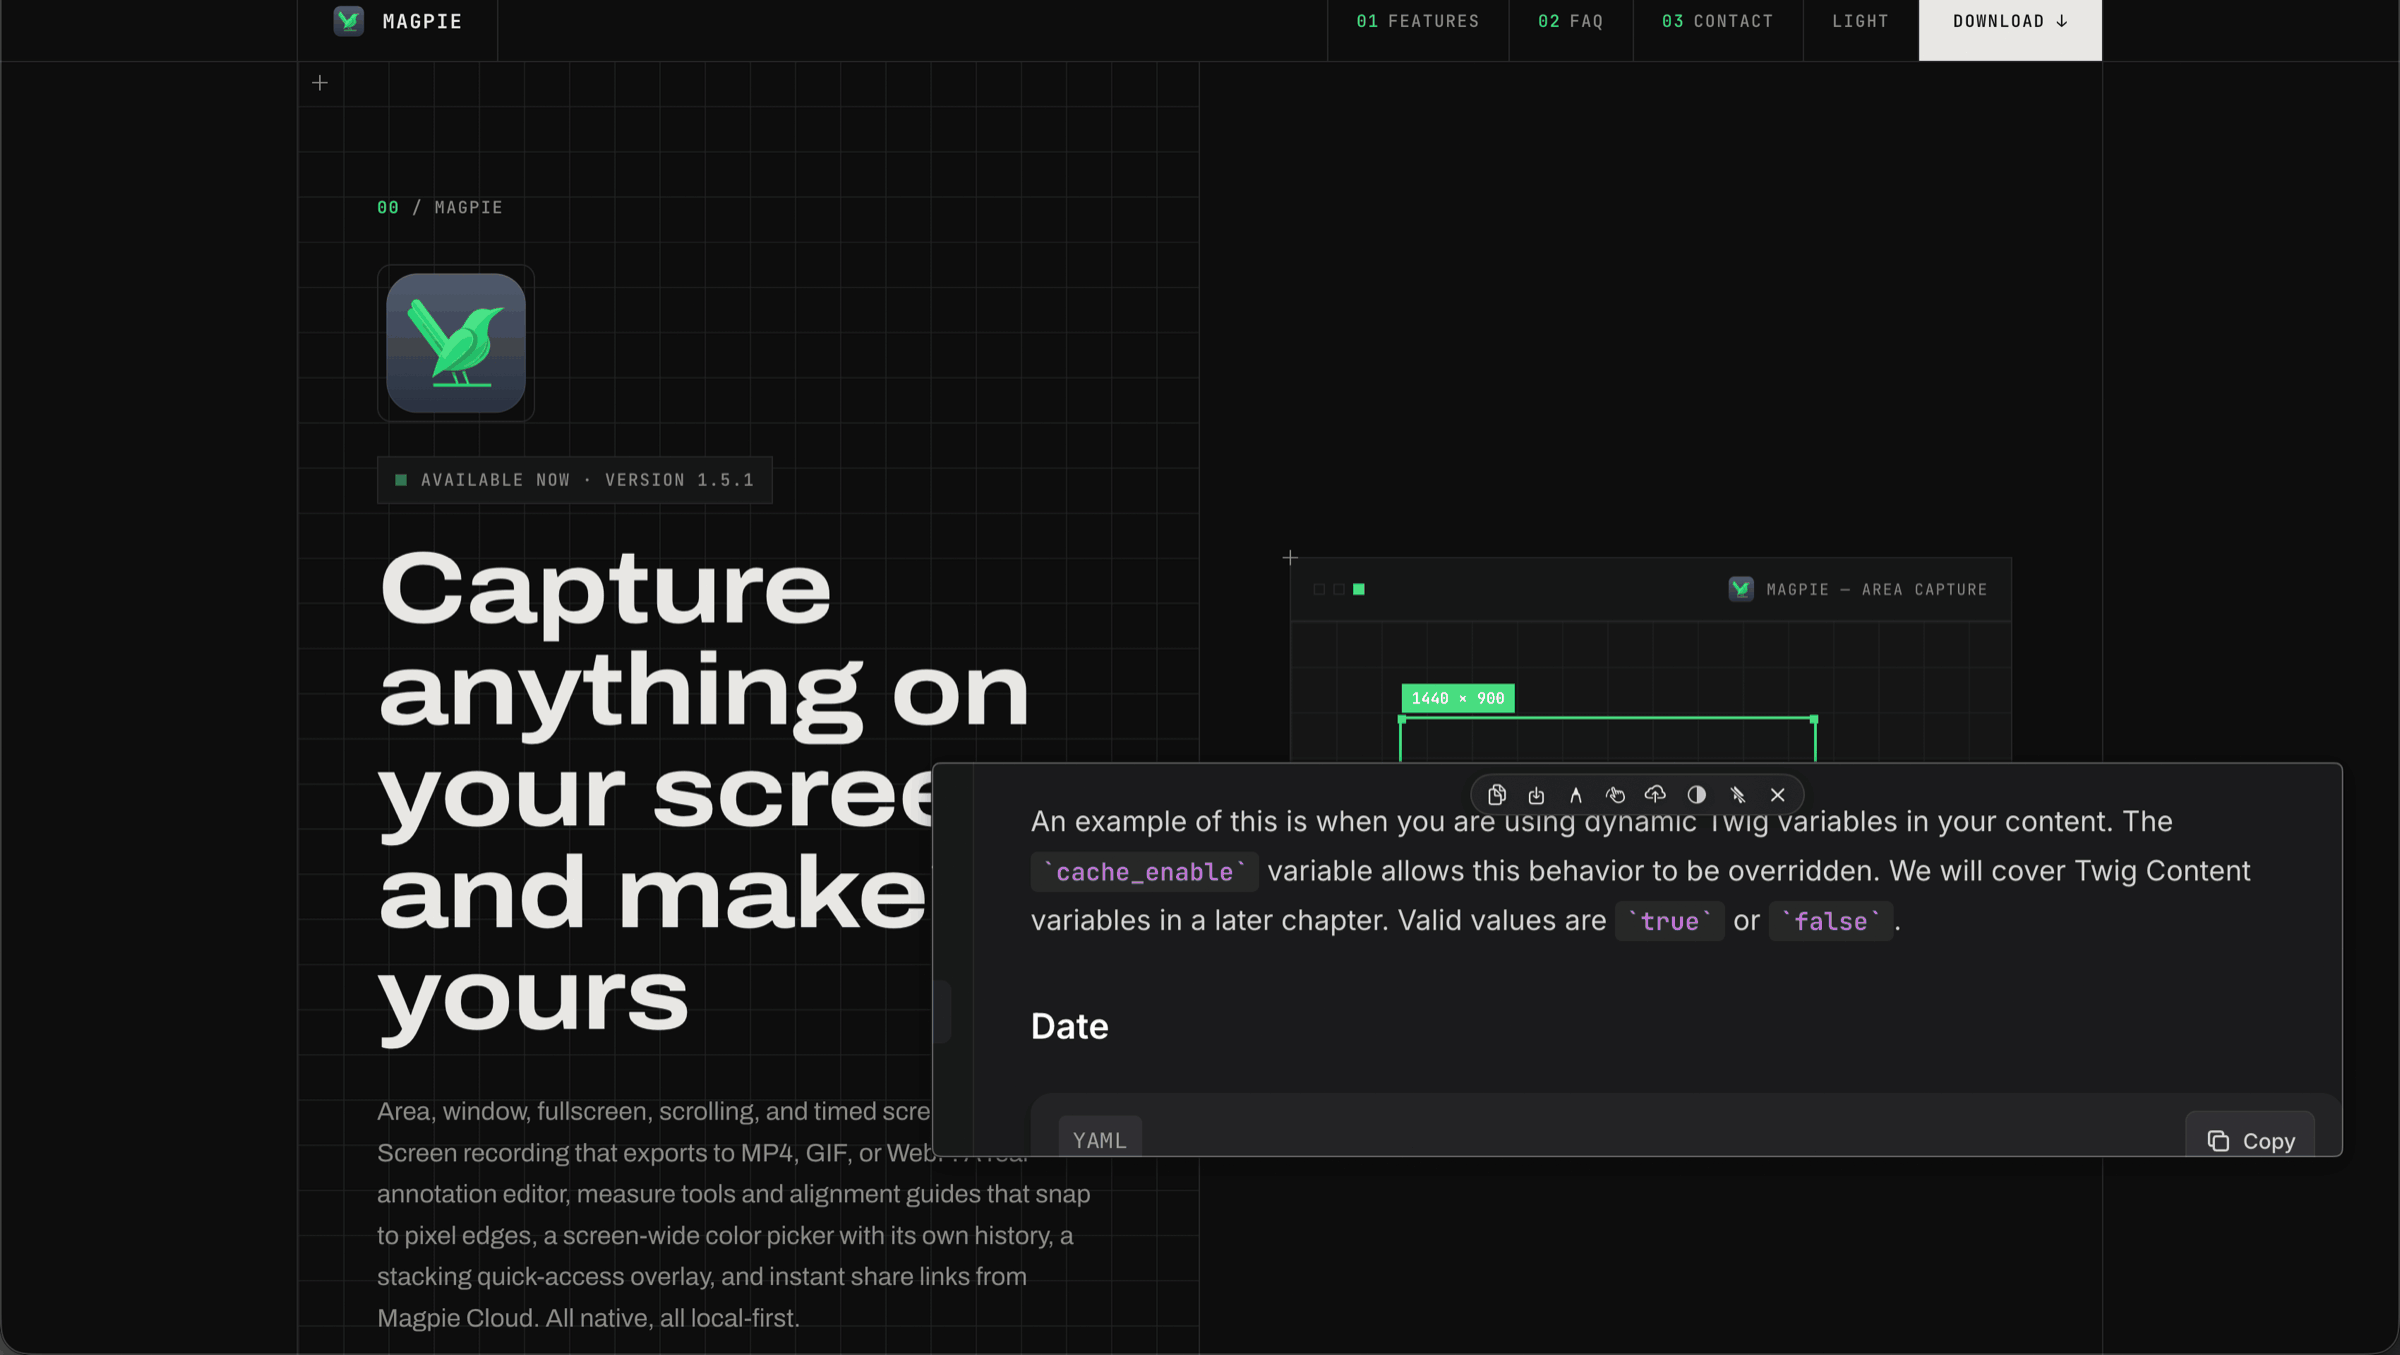Click the hand drag icon in overlay toolbar
Screen dimensions: 2400x1355
click(x=1615, y=795)
